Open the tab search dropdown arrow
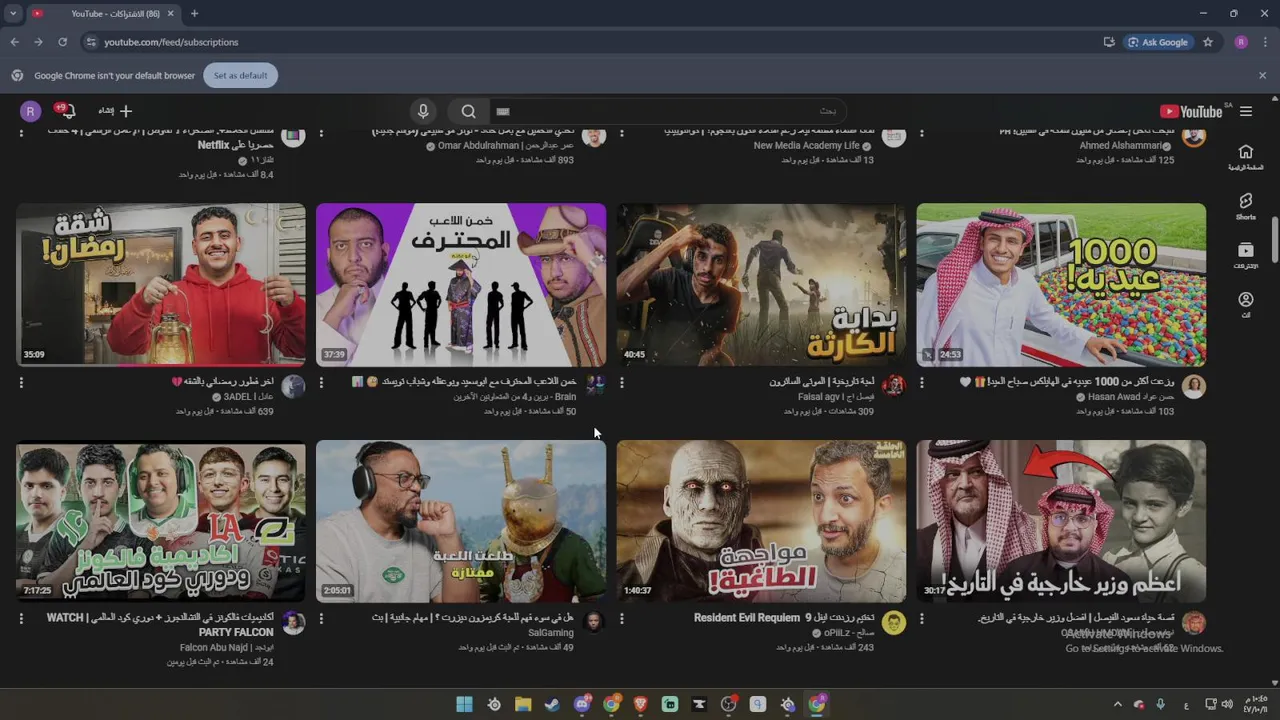The height and width of the screenshot is (720, 1280). point(12,13)
